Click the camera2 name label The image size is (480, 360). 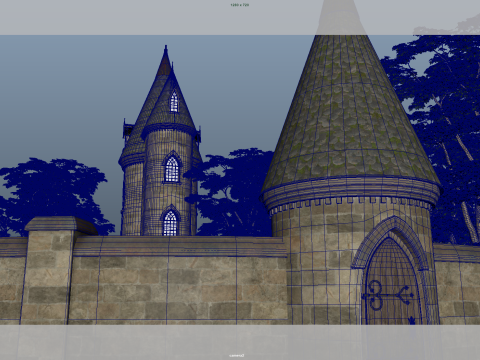tap(236, 355)
